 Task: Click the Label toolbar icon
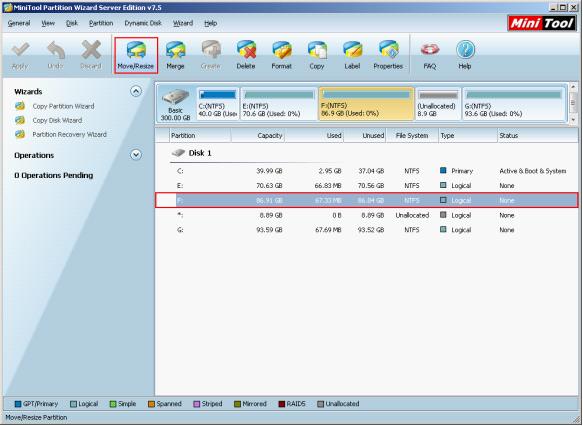click(352, 50)
